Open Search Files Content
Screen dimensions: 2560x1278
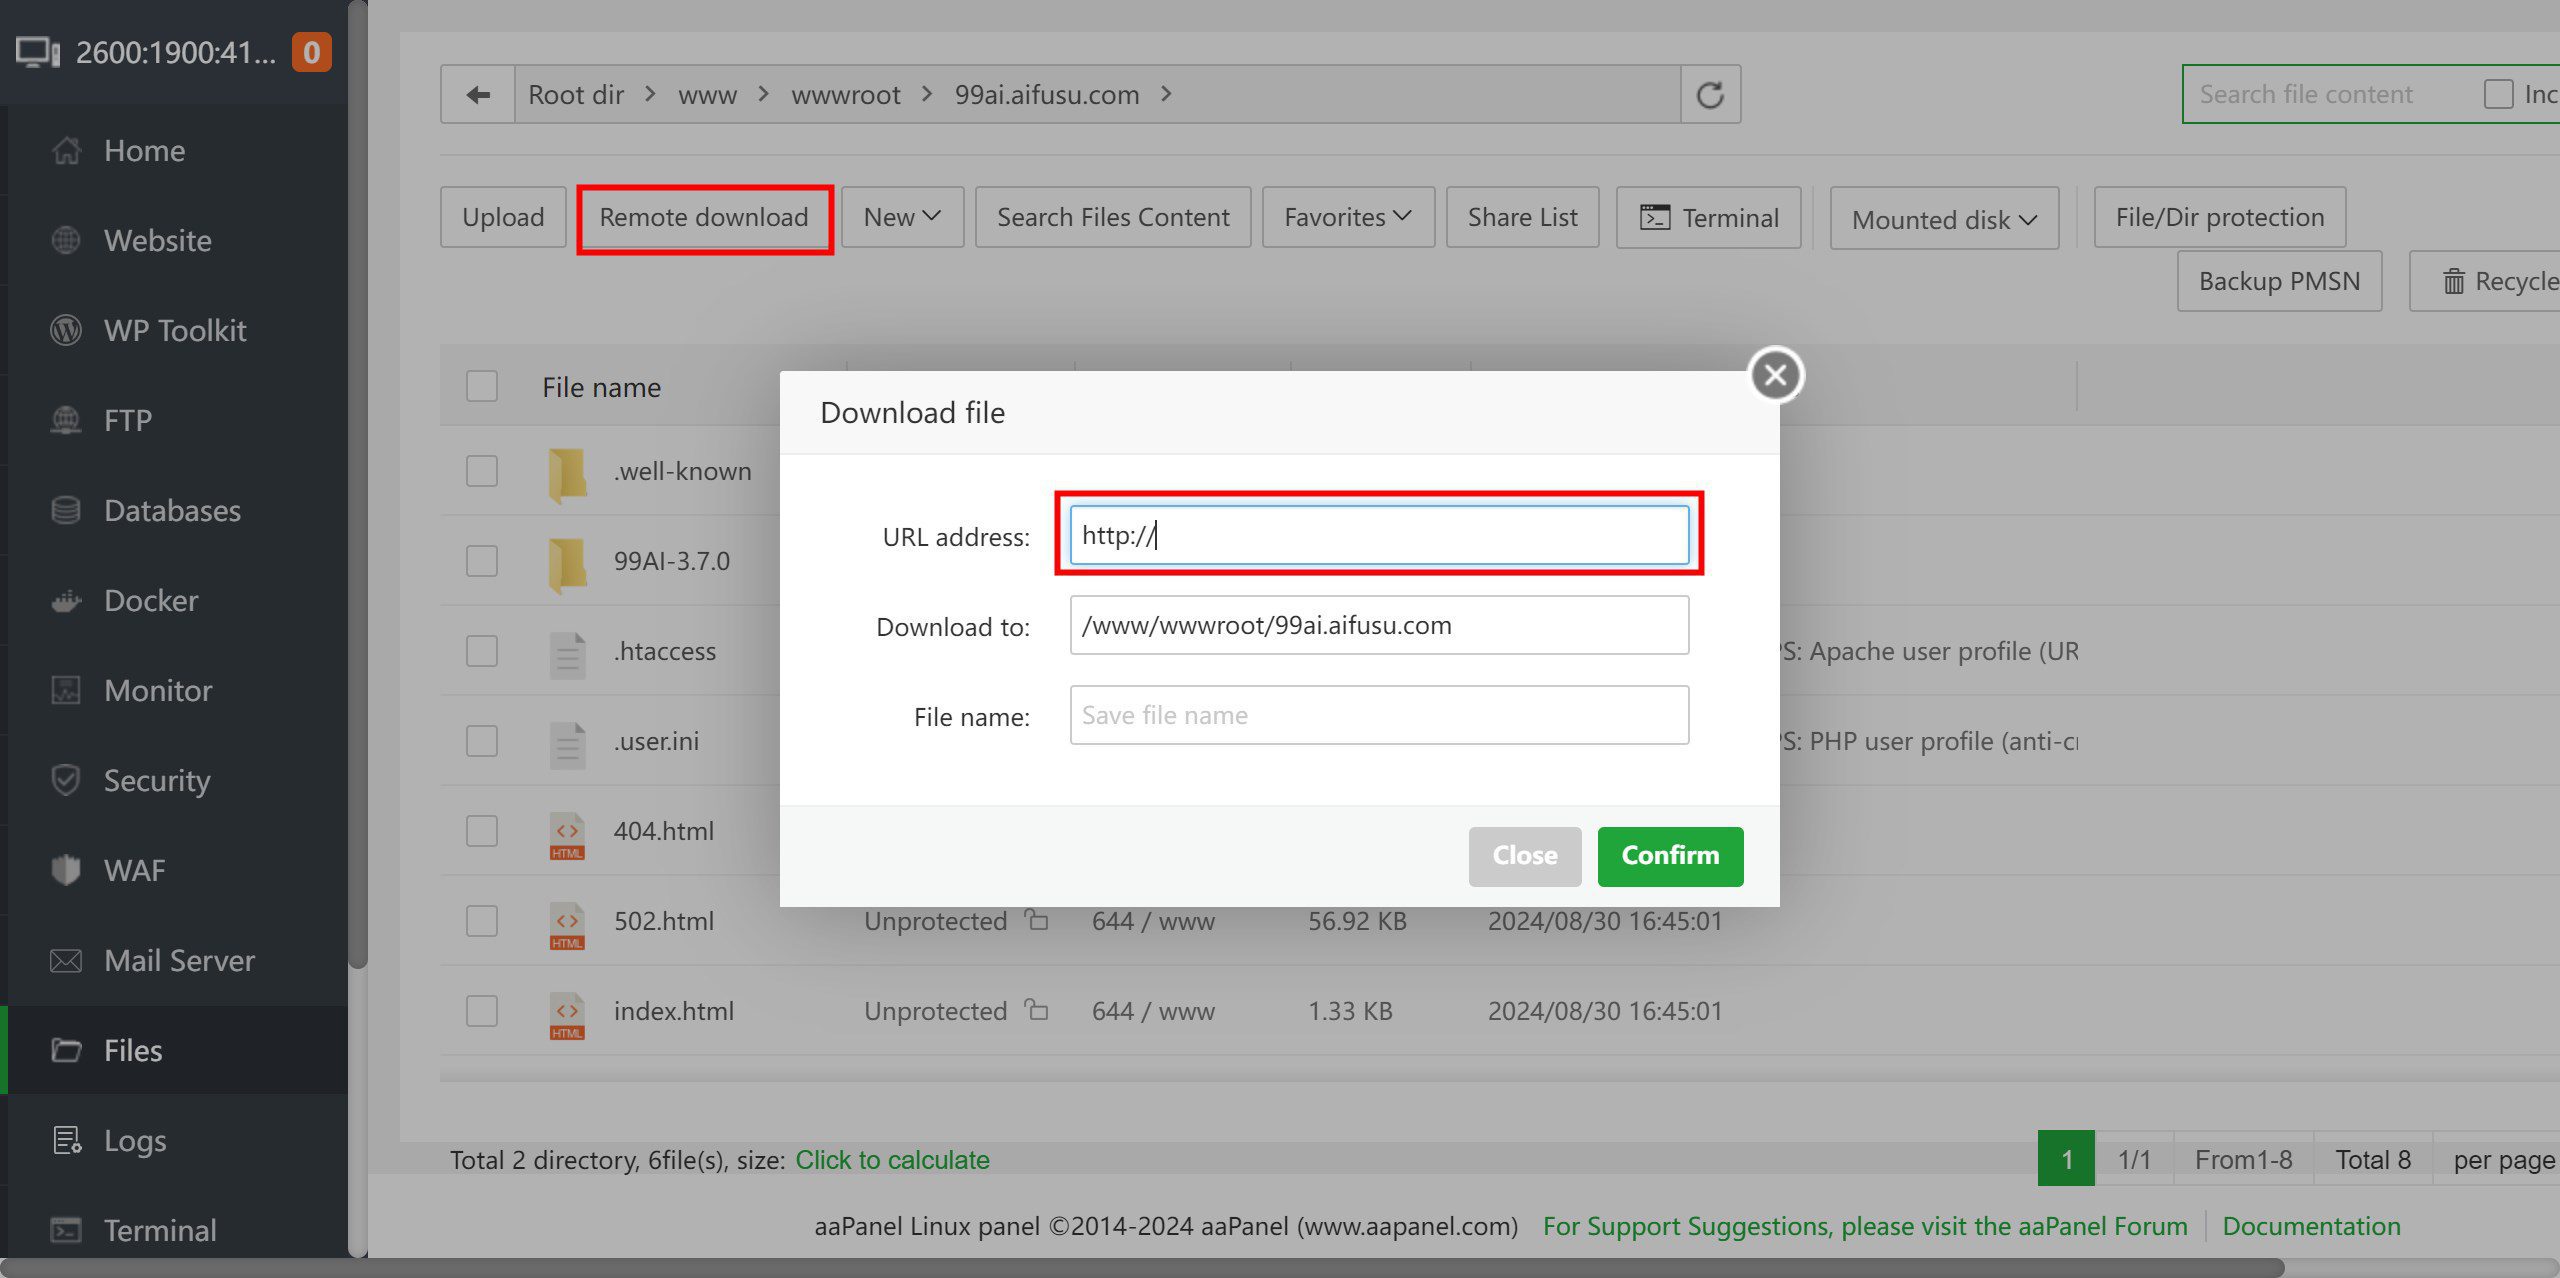tap(1113, 217)
